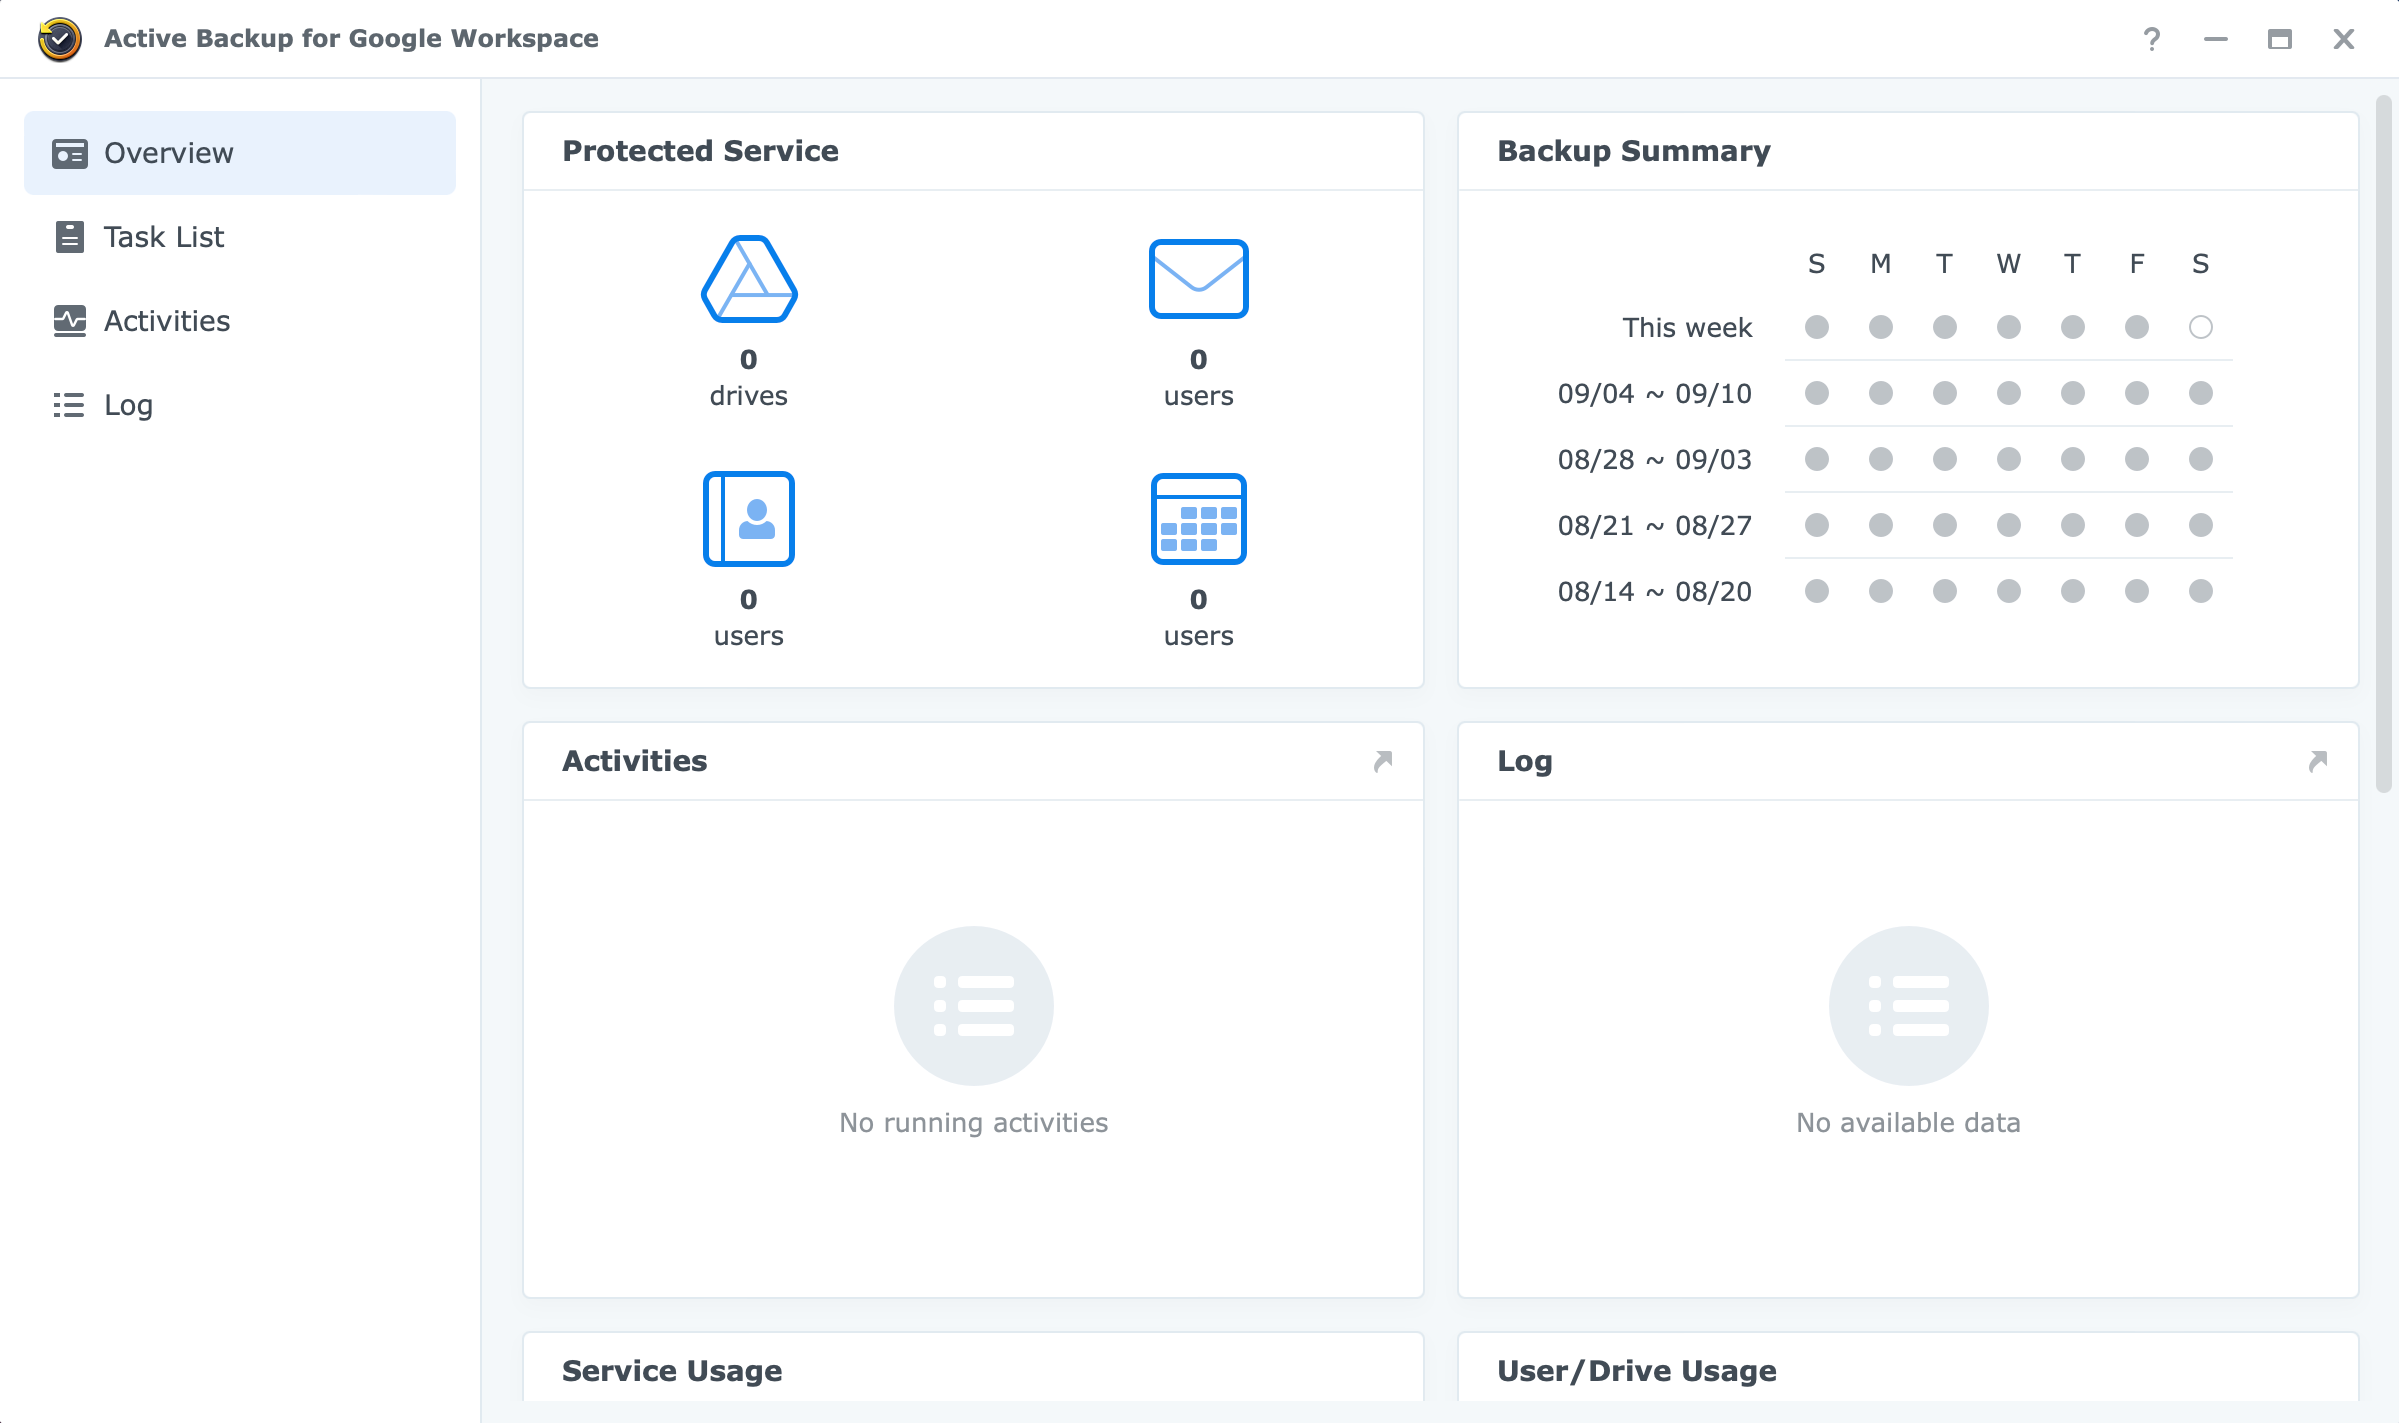Click '0 users' under the Mail icon
The image size is (2399, 1423).
1198,377
